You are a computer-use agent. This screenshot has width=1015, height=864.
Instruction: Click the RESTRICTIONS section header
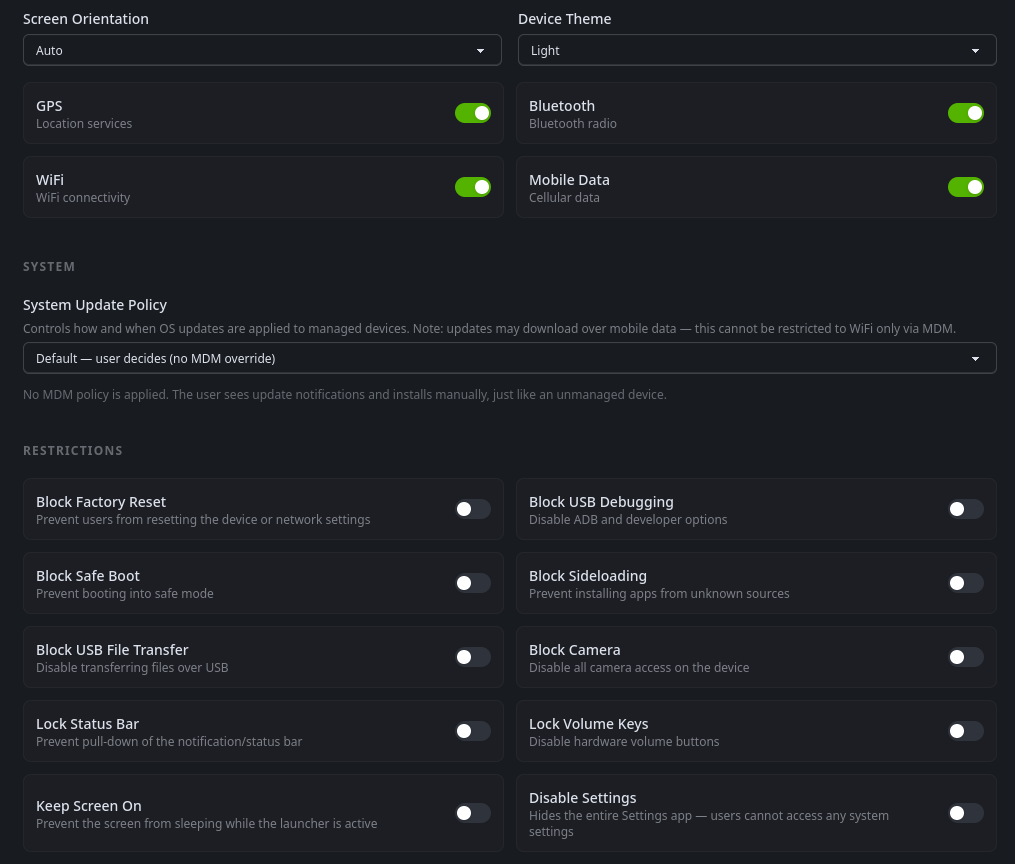point(73,450)
